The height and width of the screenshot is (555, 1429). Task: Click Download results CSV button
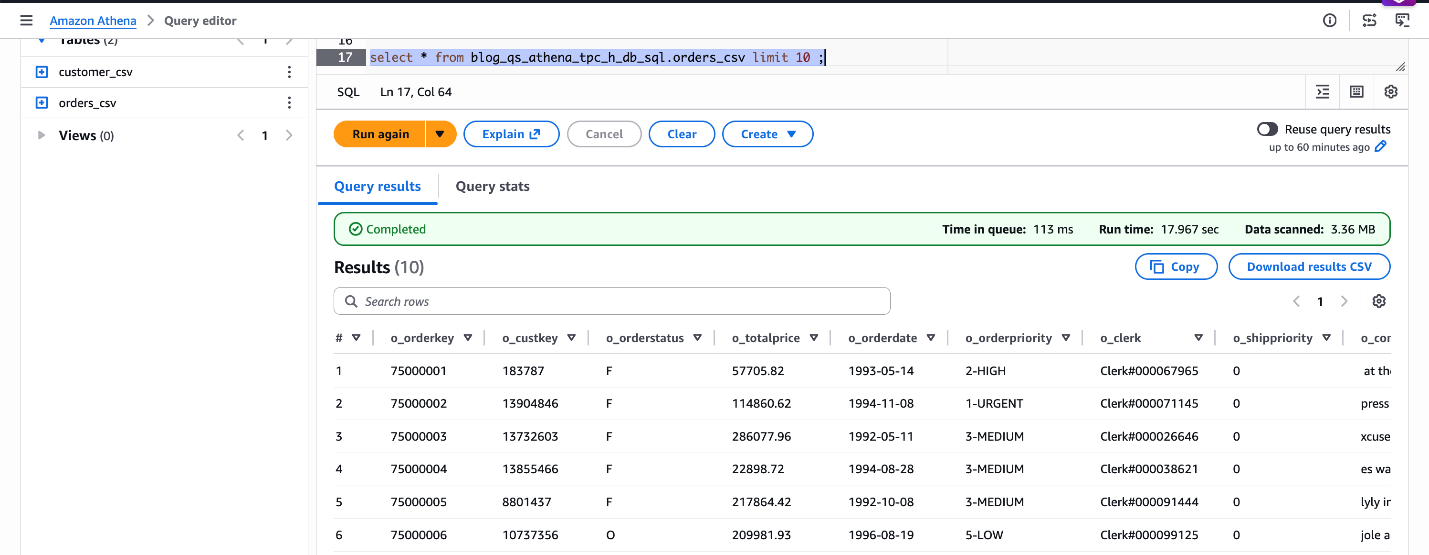tap(1310, 267)
